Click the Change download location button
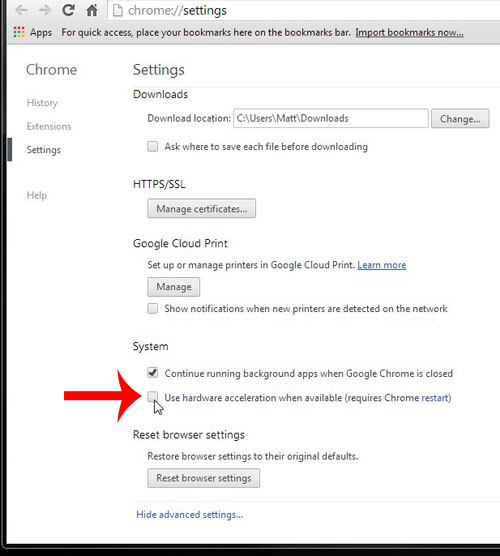This screenshot has height=556, width=500. (x=460, y=118)
